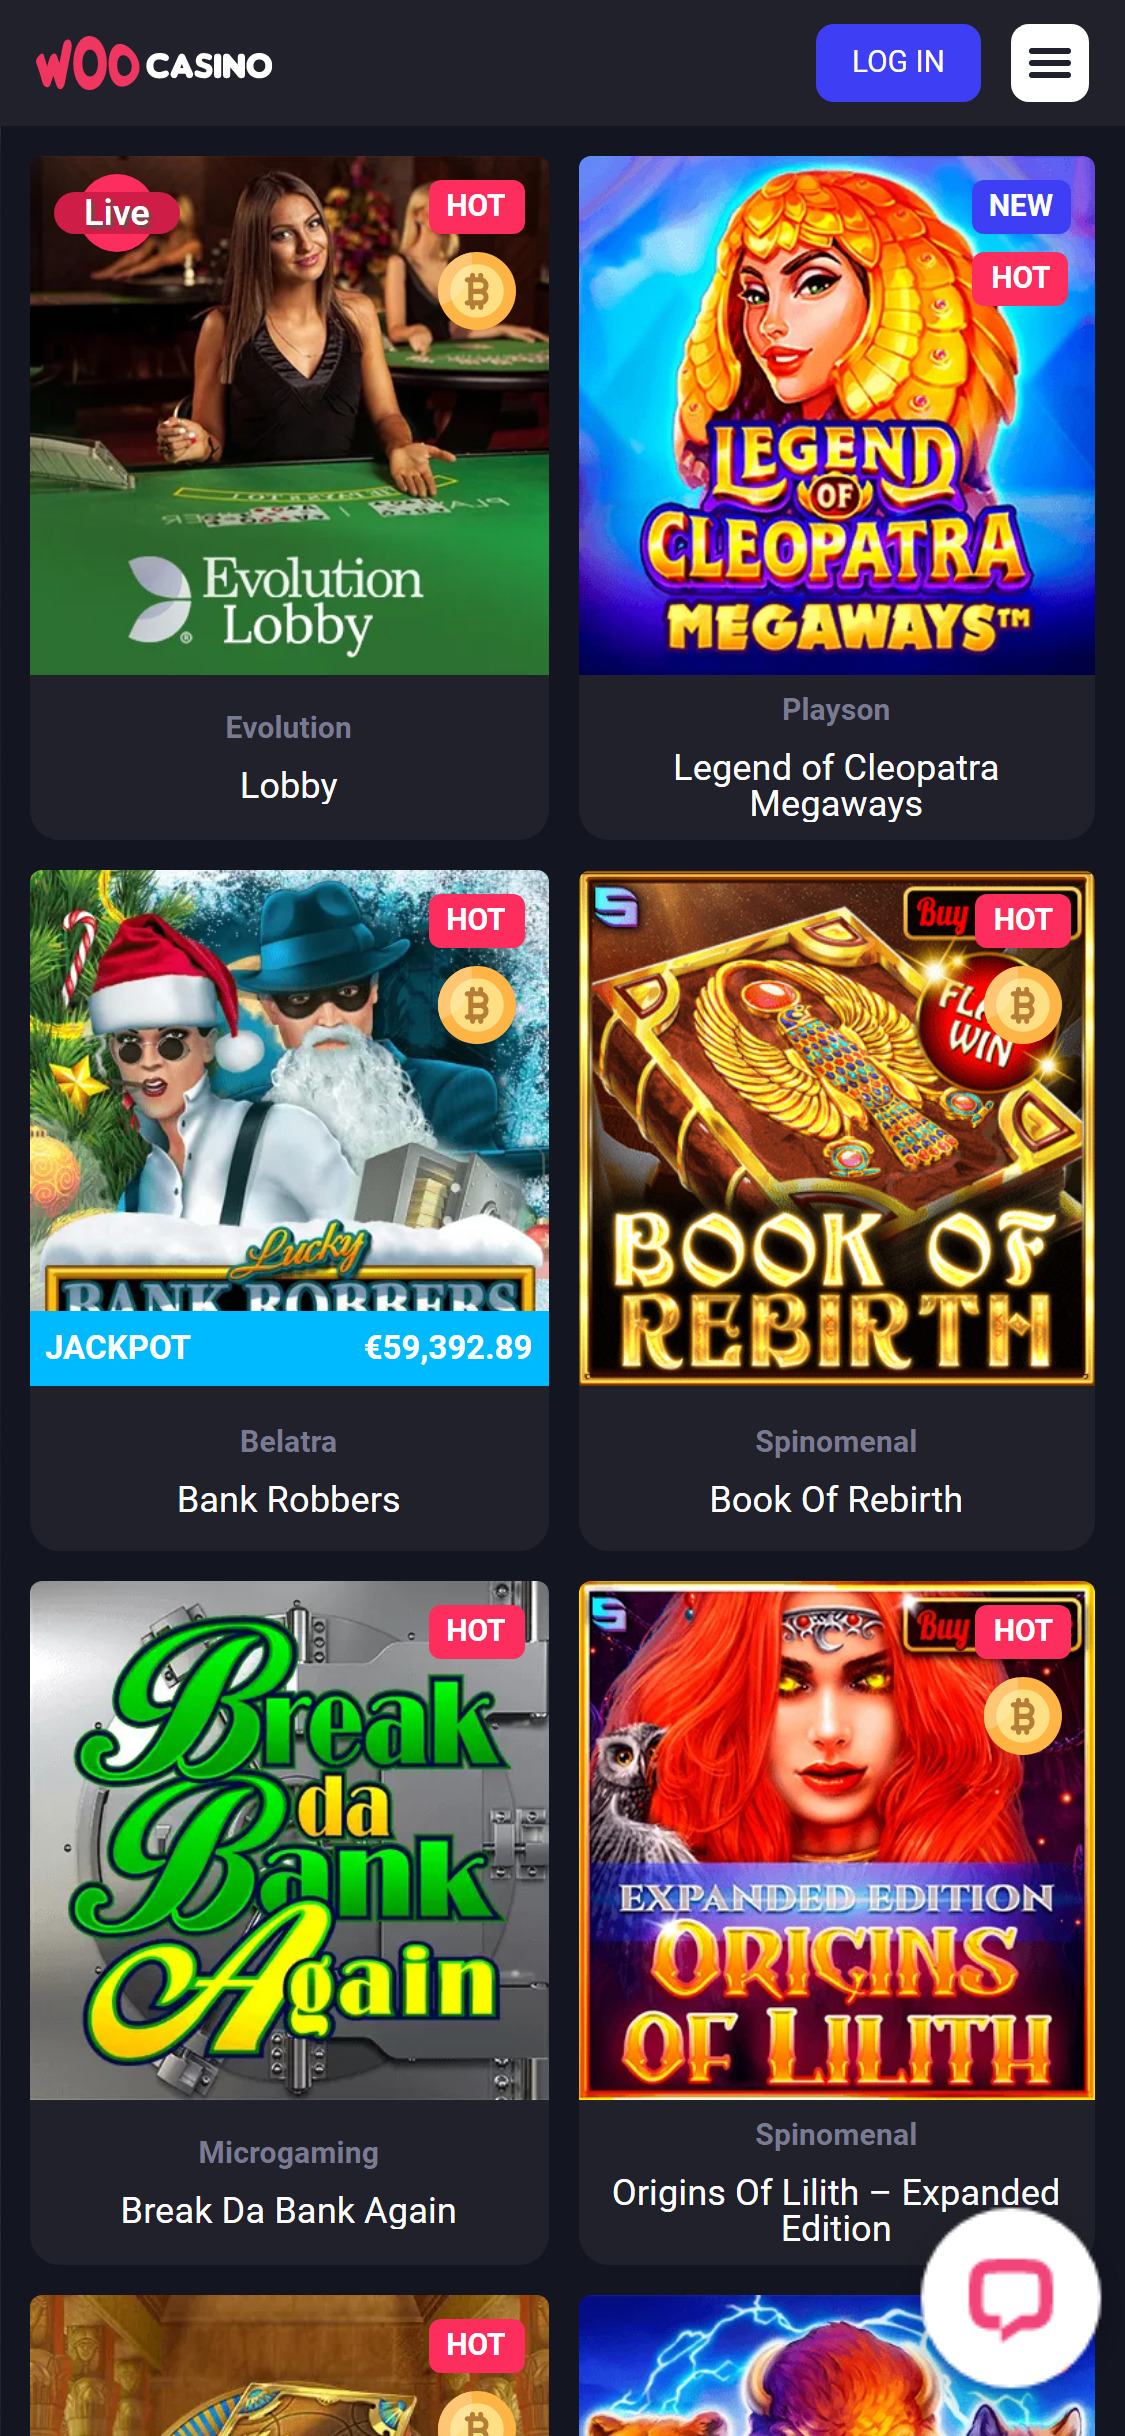The height and width of the screenshot is (2436, 1125).
Task: Click HOT badge on Break Da Bank Again
Action: 477,1631
